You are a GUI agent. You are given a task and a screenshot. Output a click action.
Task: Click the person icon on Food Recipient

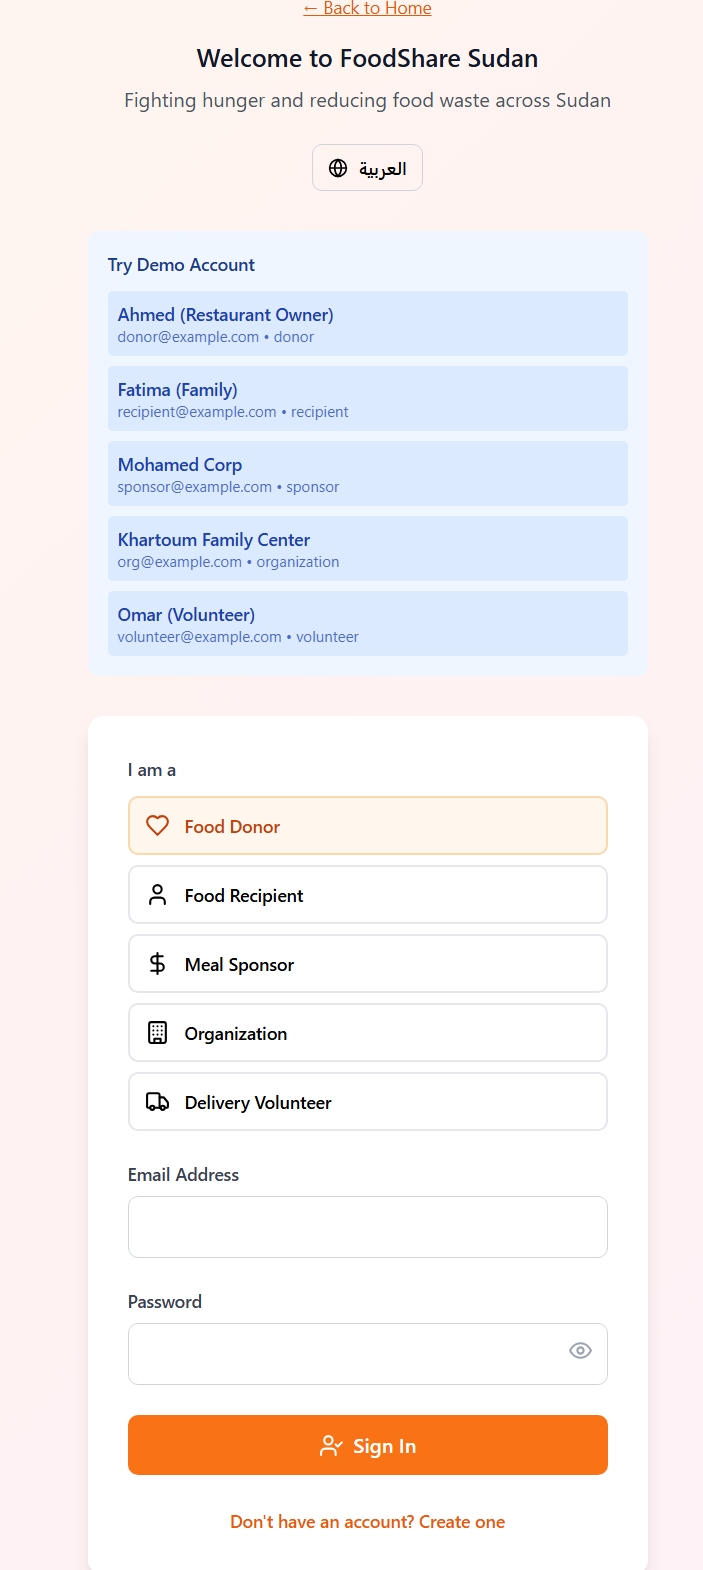pos(157,894)
